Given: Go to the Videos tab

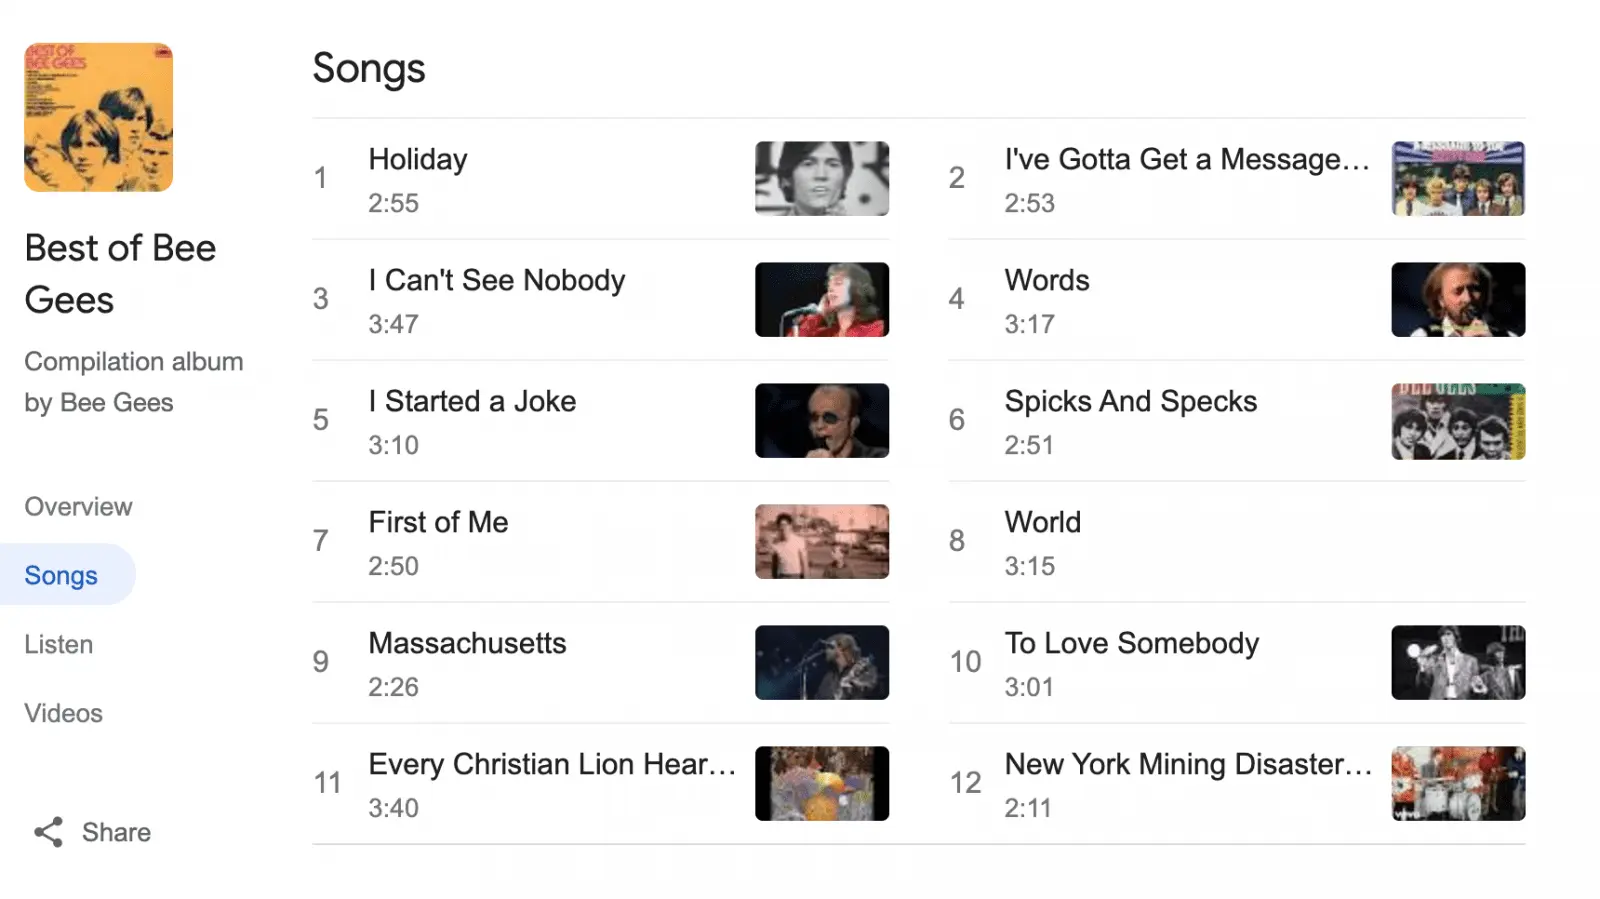Looking at the screenshot, I should [63, 714].
